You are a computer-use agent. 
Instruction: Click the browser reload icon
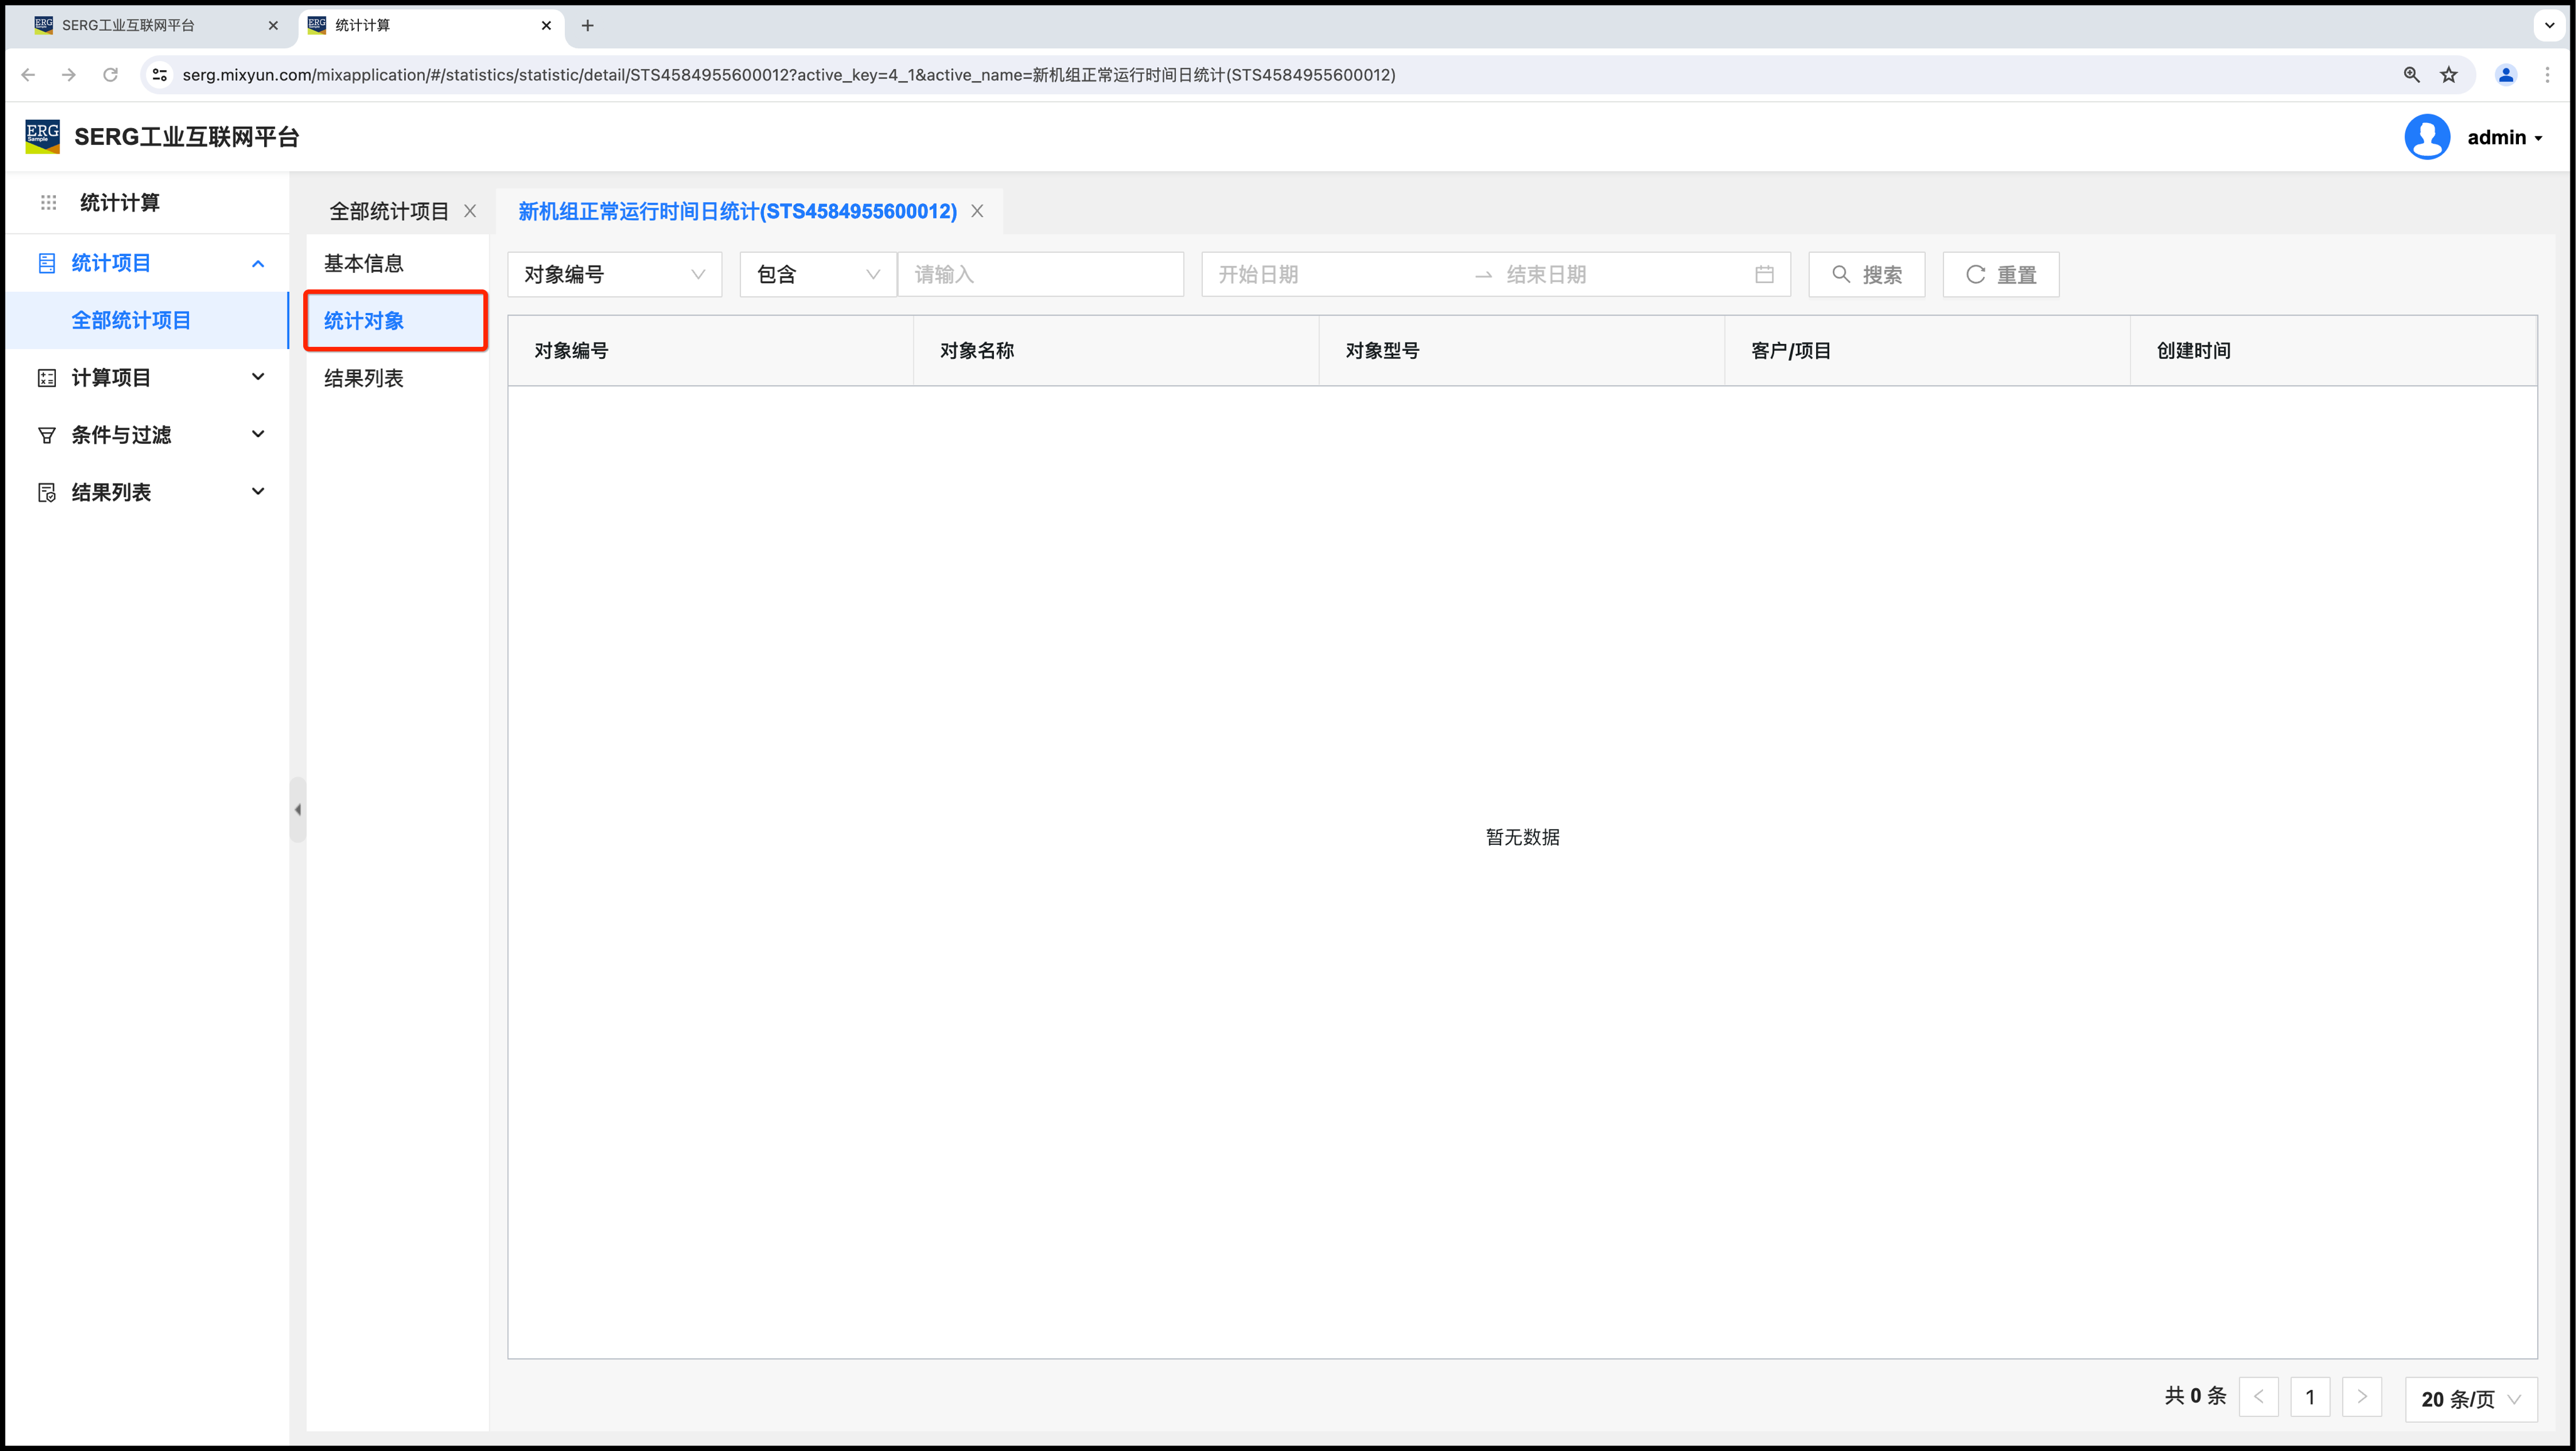pyautogui.click(x=111, y=75)
